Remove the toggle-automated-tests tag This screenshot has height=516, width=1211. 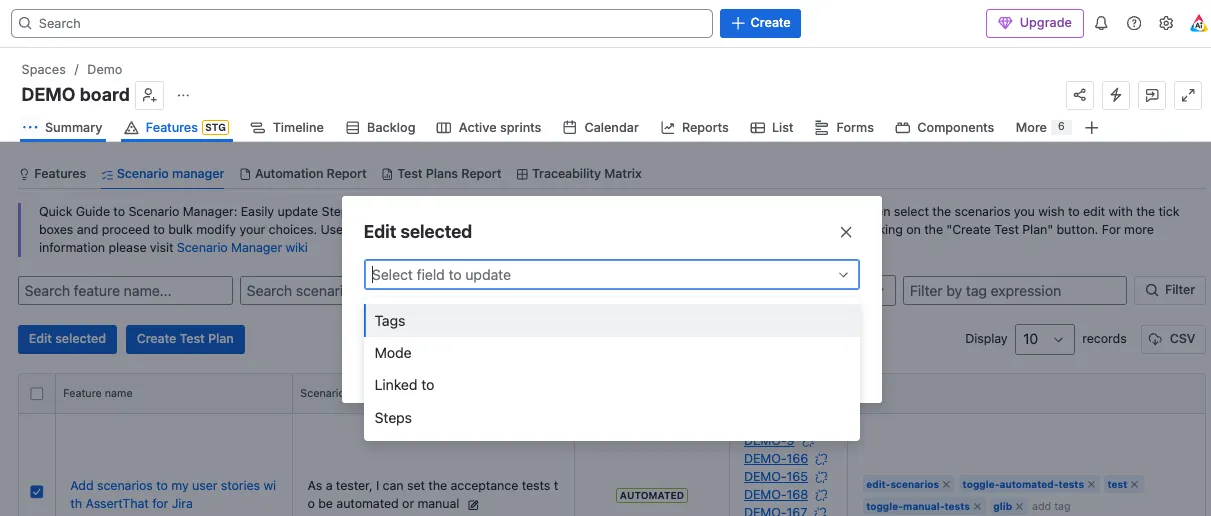point(1091,484)
